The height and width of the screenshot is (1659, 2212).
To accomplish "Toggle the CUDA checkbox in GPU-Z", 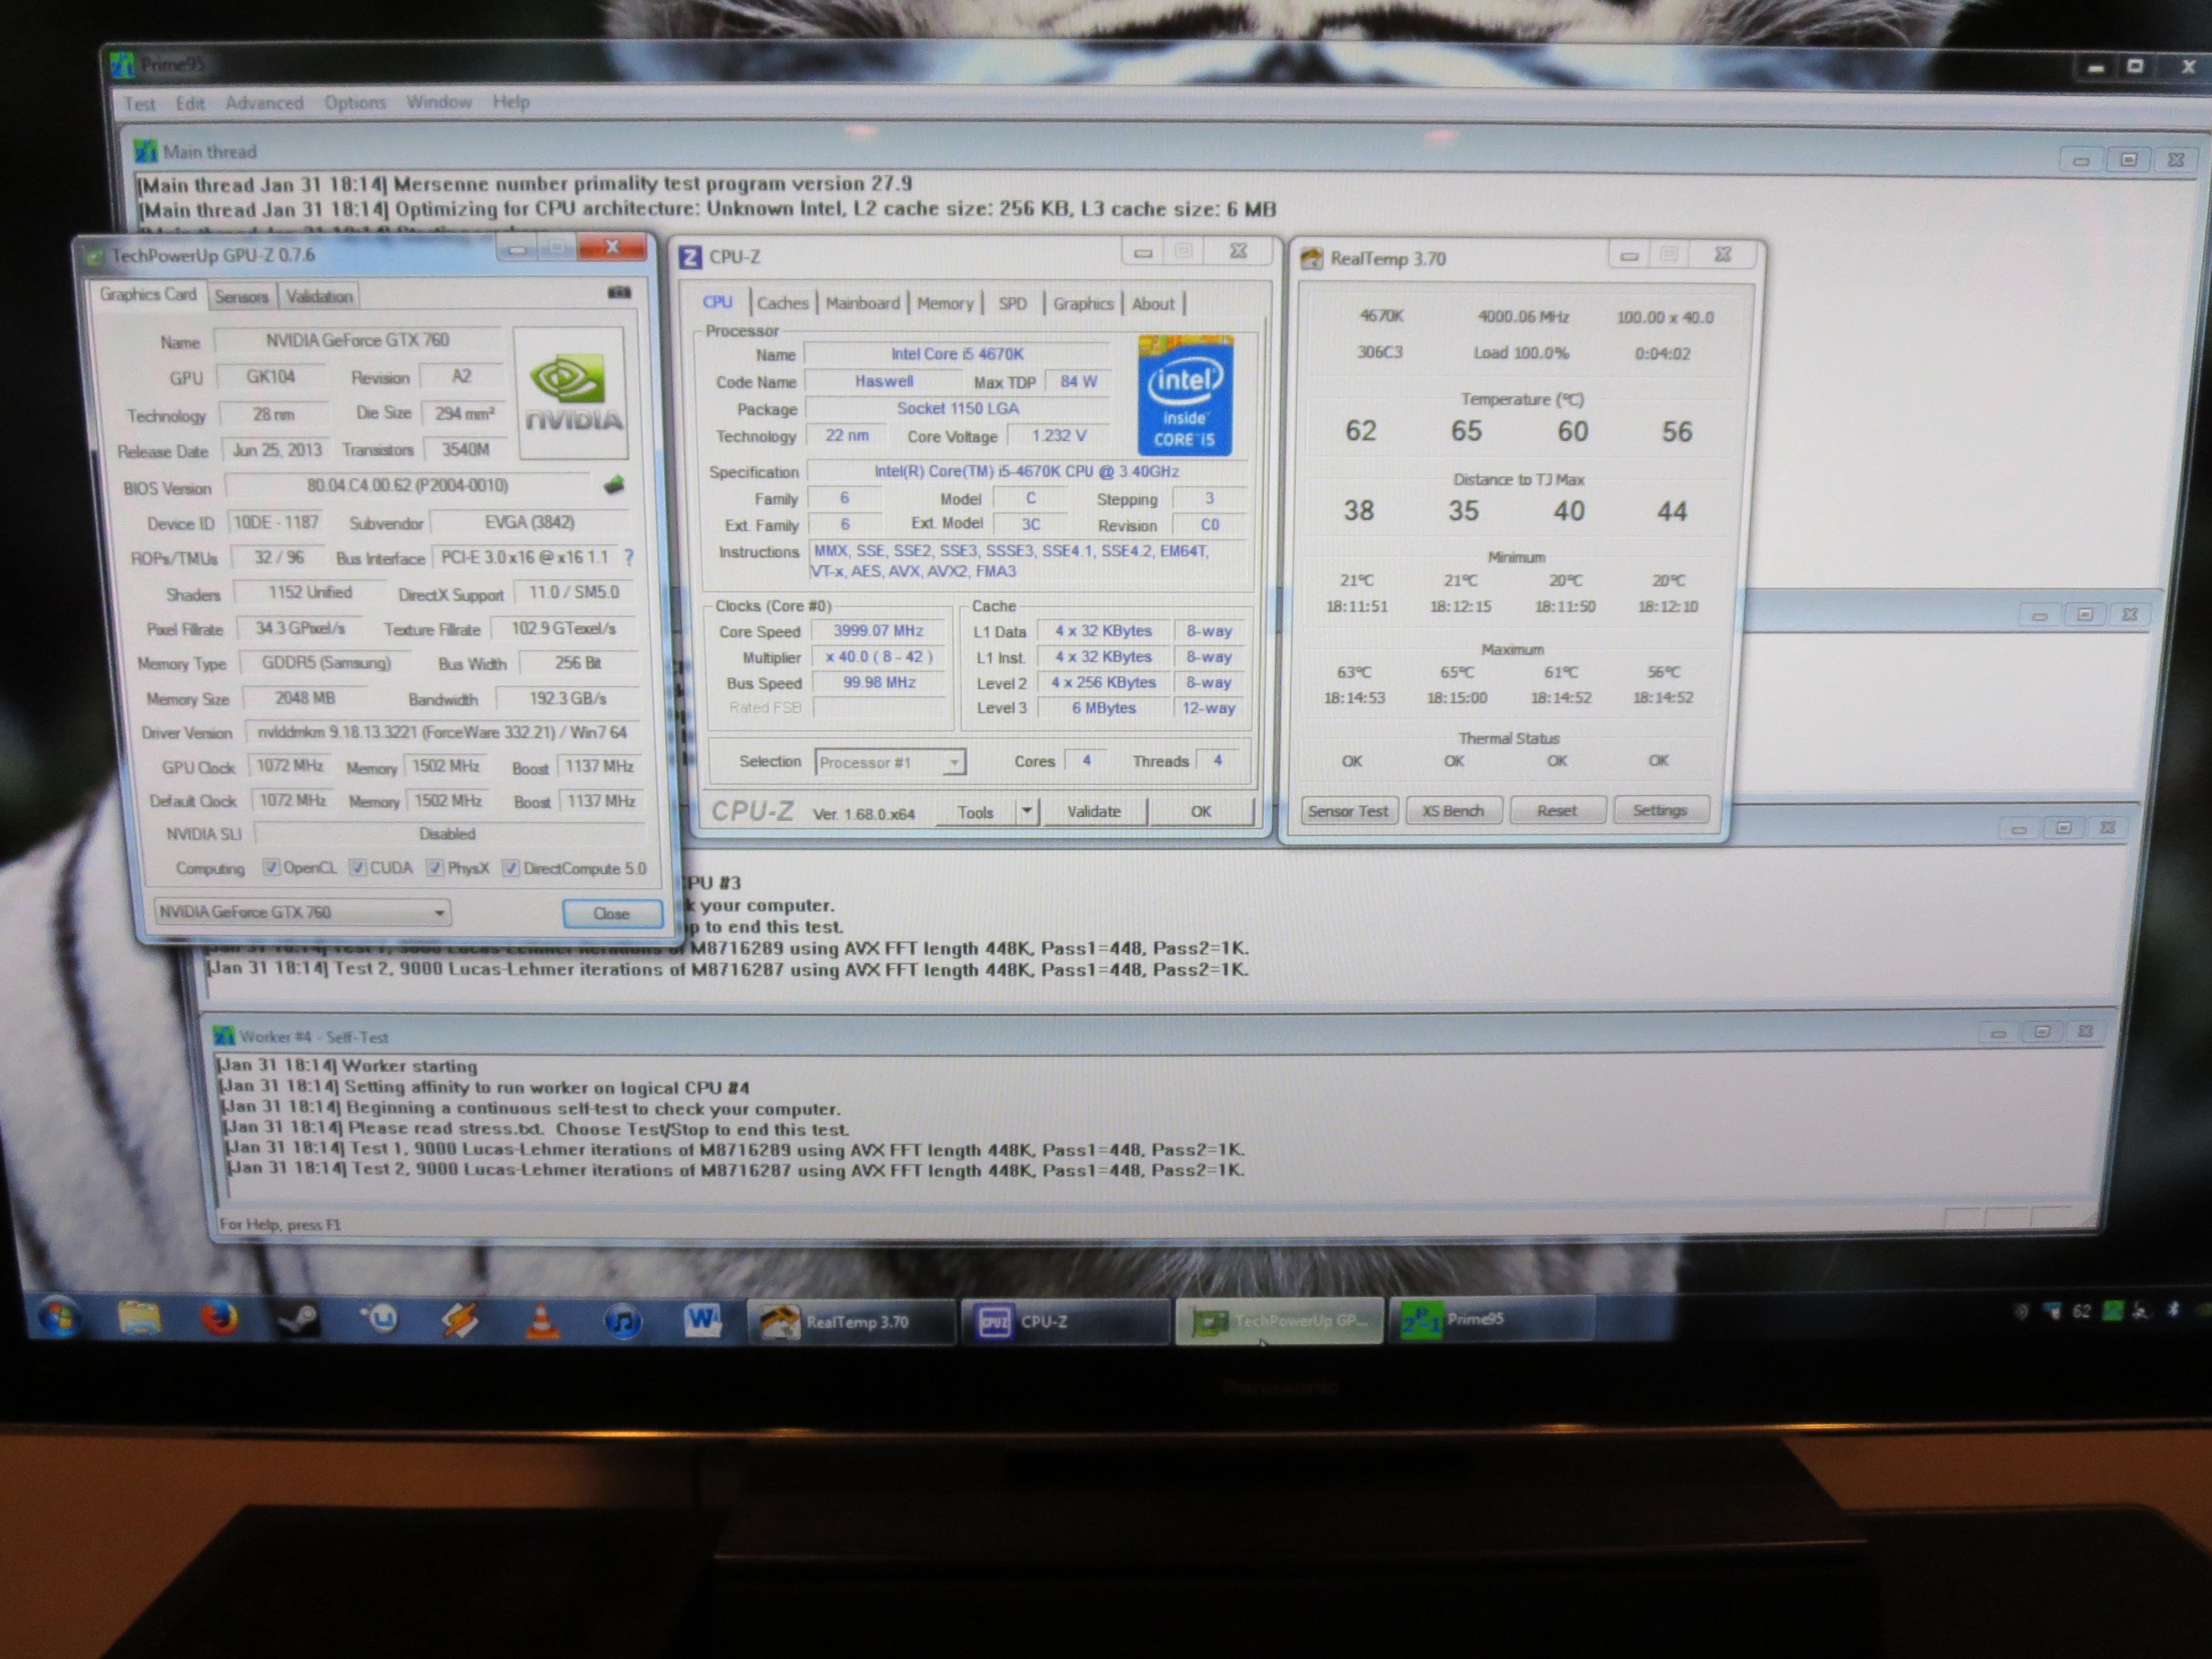I will (357, 867).
